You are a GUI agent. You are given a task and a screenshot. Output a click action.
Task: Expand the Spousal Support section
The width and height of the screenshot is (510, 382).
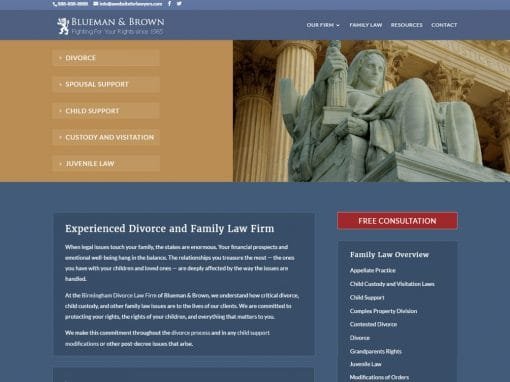pyautogui.click(x=106, y=84)
